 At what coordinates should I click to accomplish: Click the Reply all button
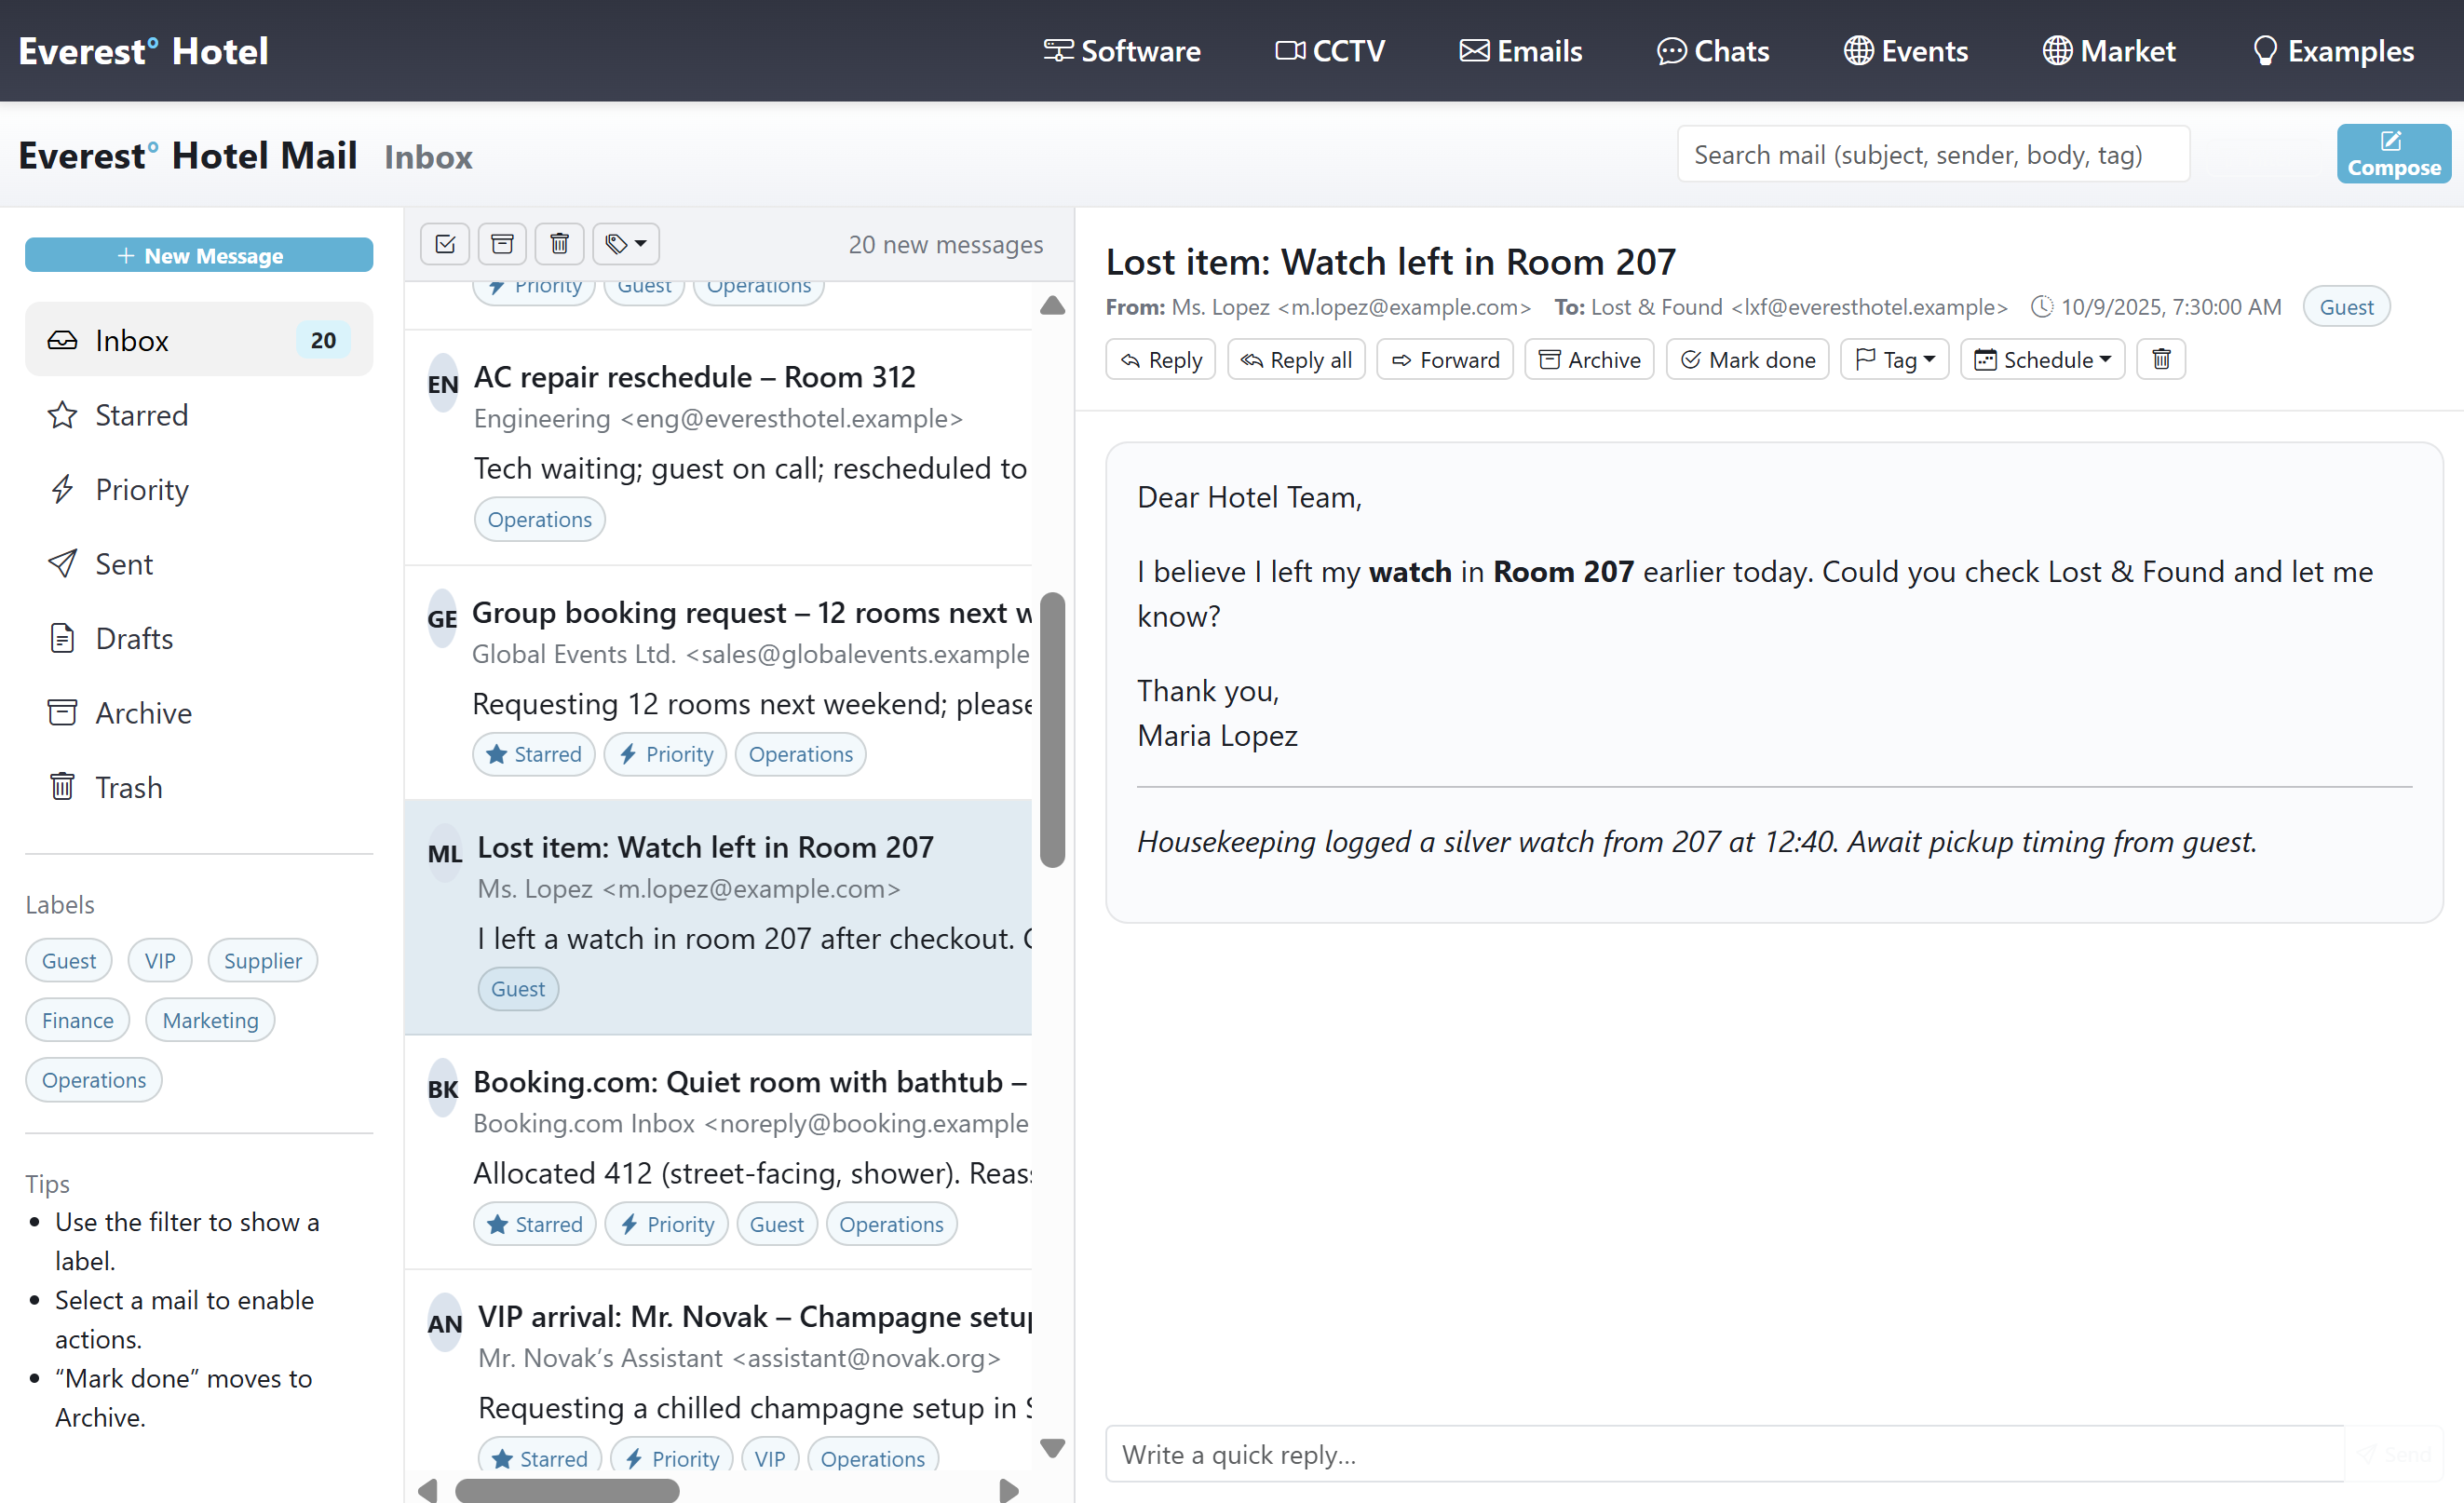1295,359
